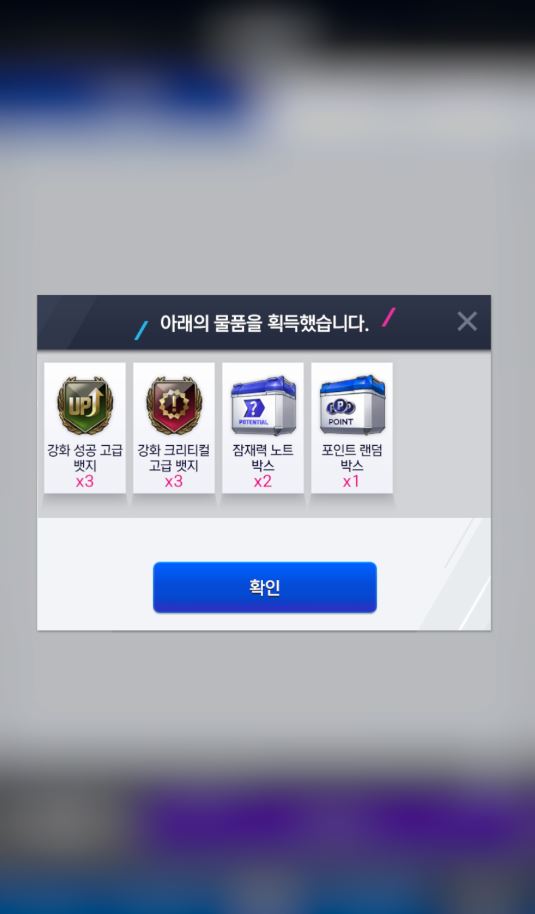The height and width of the screenshot is (914, 535).
Task: Click the 강화 크리티컬 고급 뱃지 item label
Action: click(x=174, y=458)
